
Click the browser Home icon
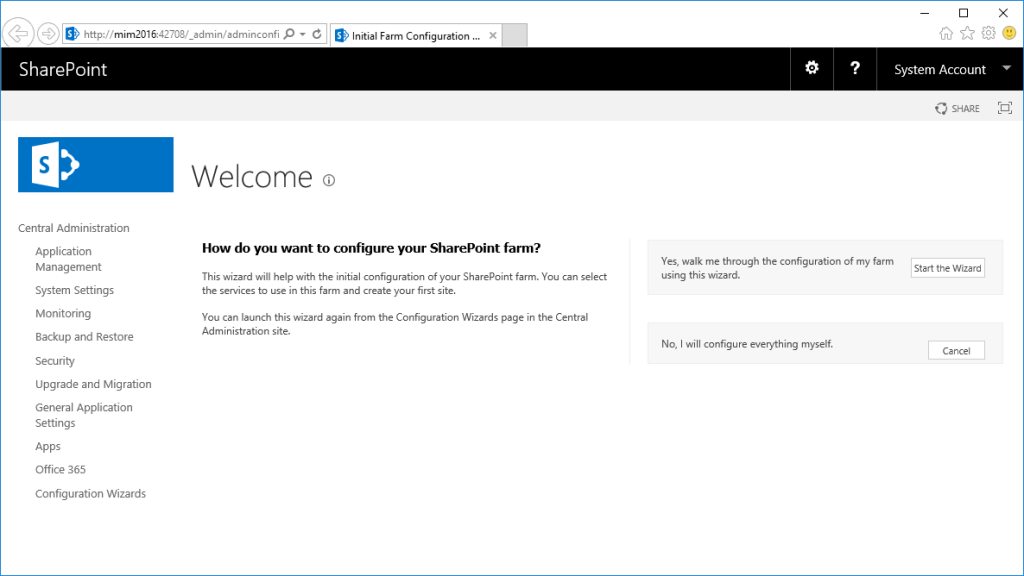point(946,33)
